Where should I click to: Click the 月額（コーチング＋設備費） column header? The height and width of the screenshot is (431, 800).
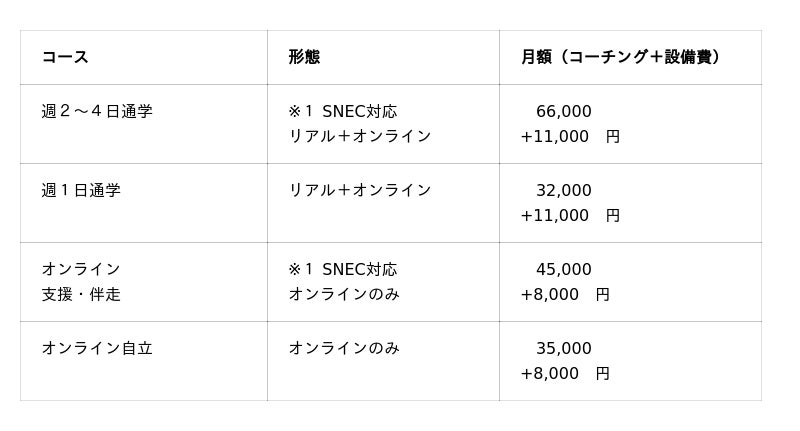pos(620,57)
